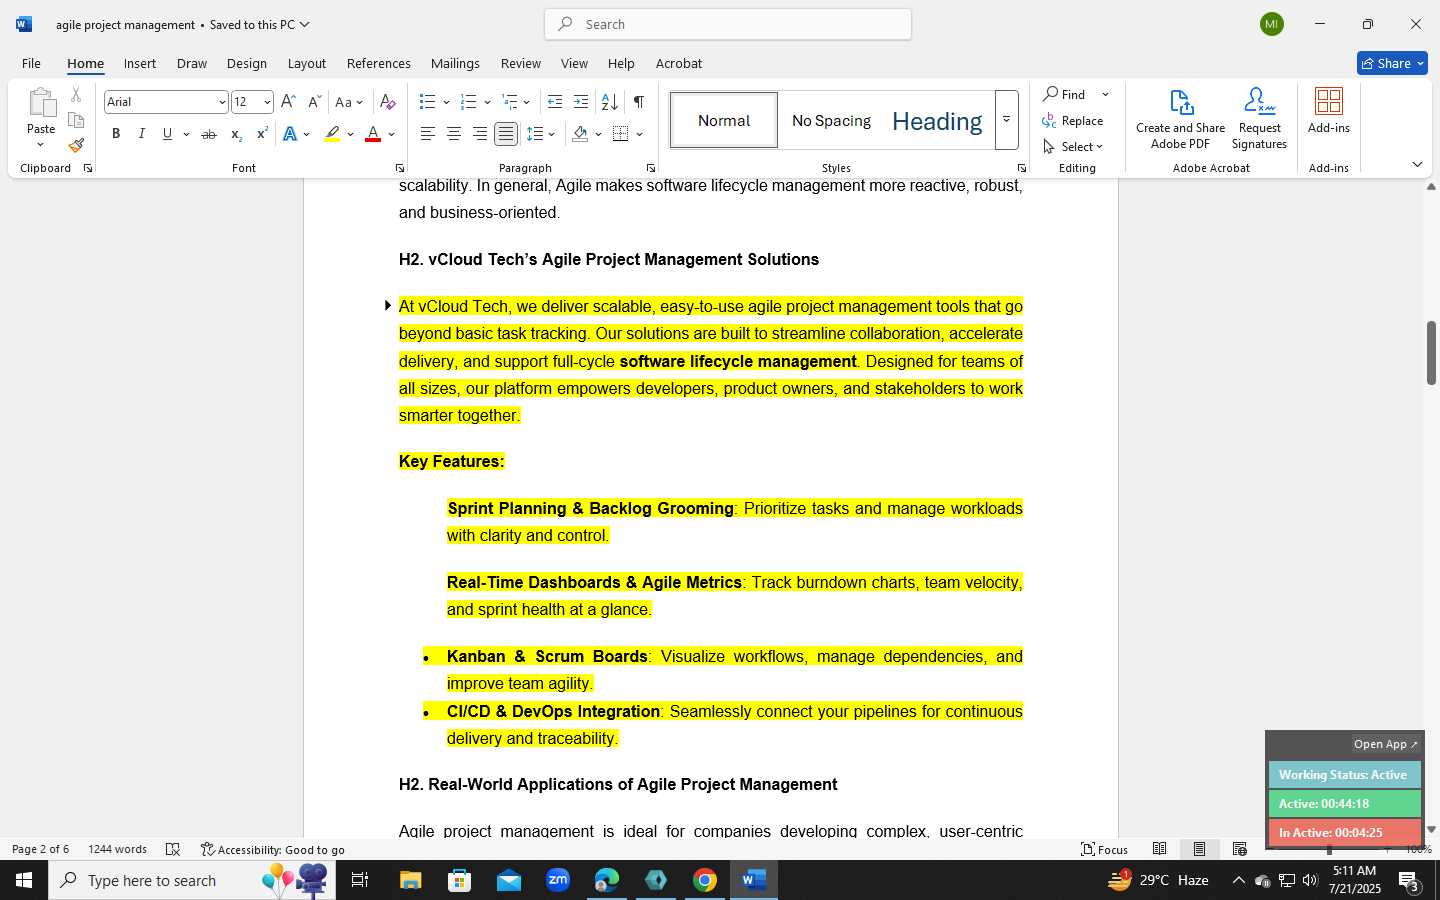Shrink font size with the smaller A

tap(314, 102)
